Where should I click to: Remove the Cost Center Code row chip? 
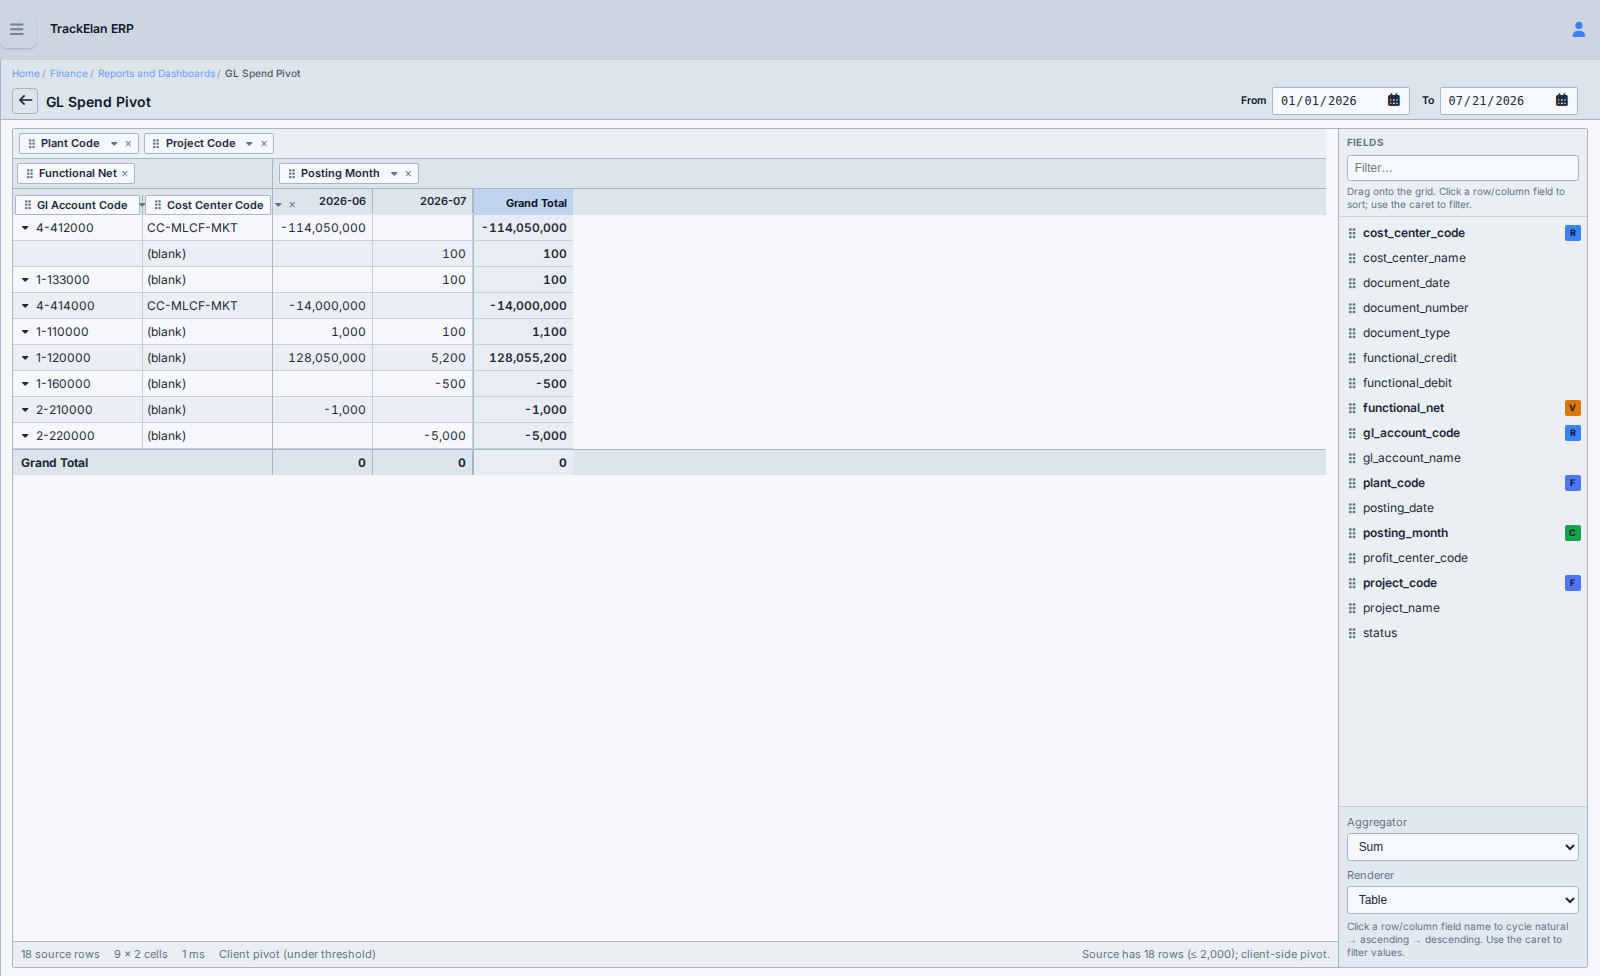pos(292,205)
